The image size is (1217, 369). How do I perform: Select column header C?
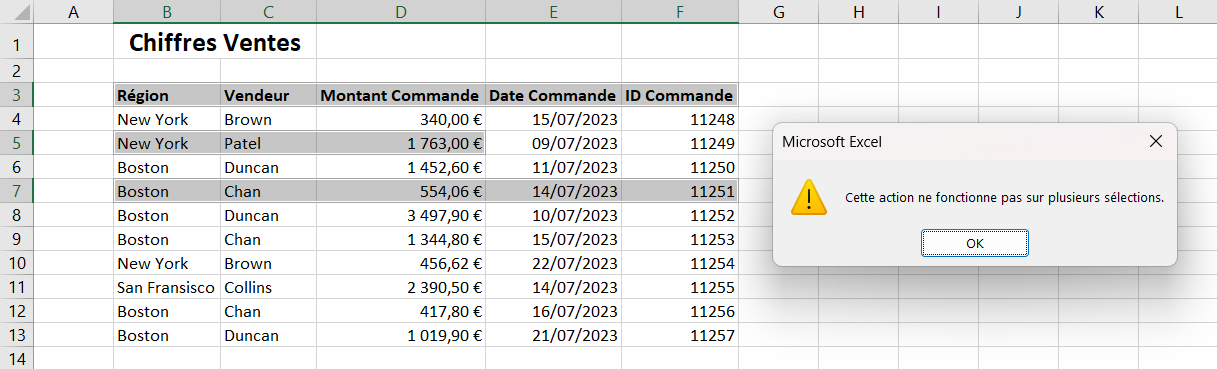(x=269, y=12)
